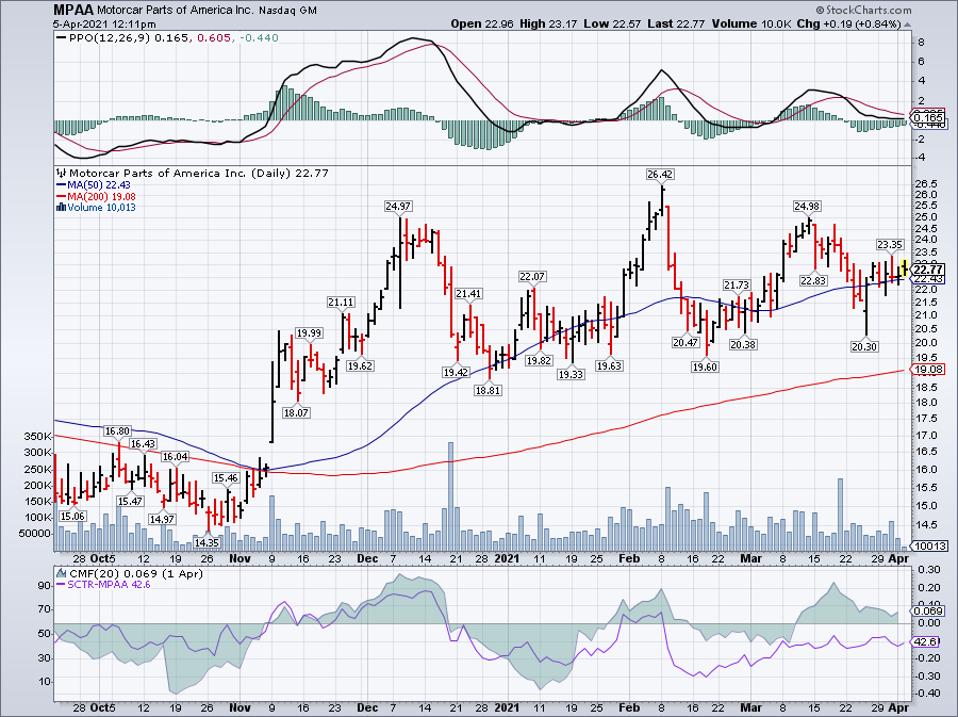Click the 19.60 low price label
This screenshot has height=717, width=958.
(x=704, y=367)
